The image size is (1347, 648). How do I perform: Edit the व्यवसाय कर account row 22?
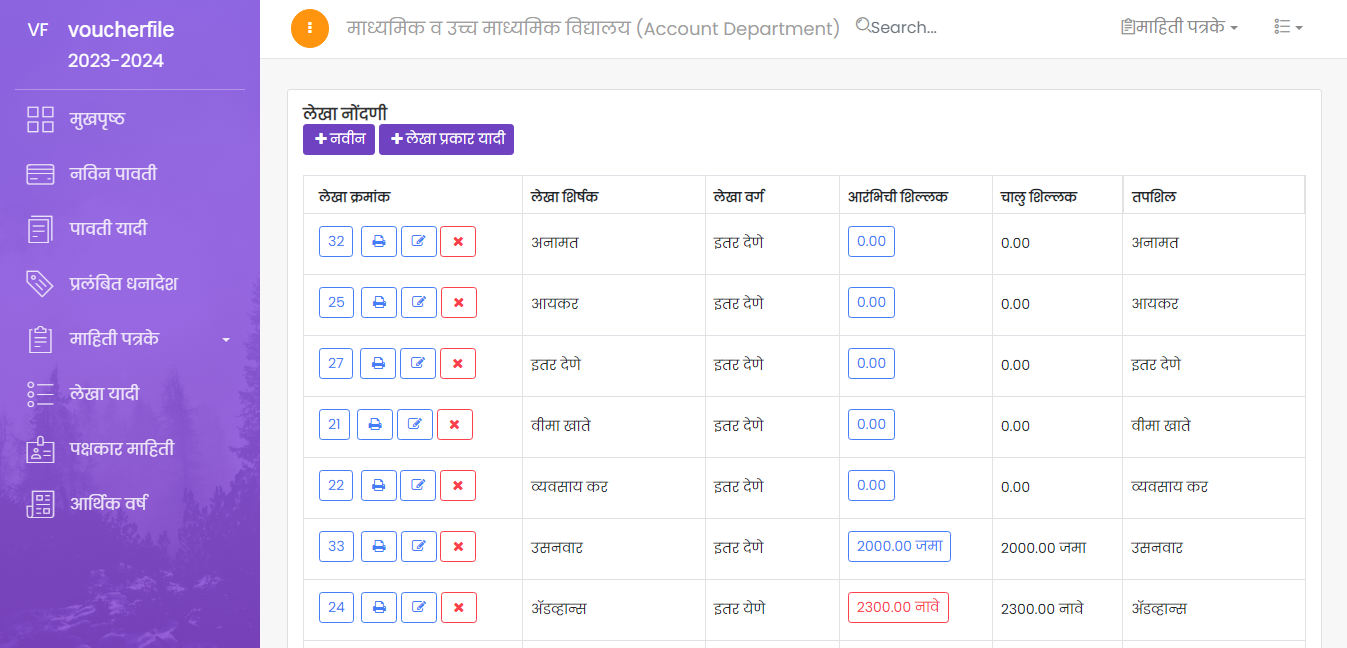pyautogui.click(x=418, y=486)
